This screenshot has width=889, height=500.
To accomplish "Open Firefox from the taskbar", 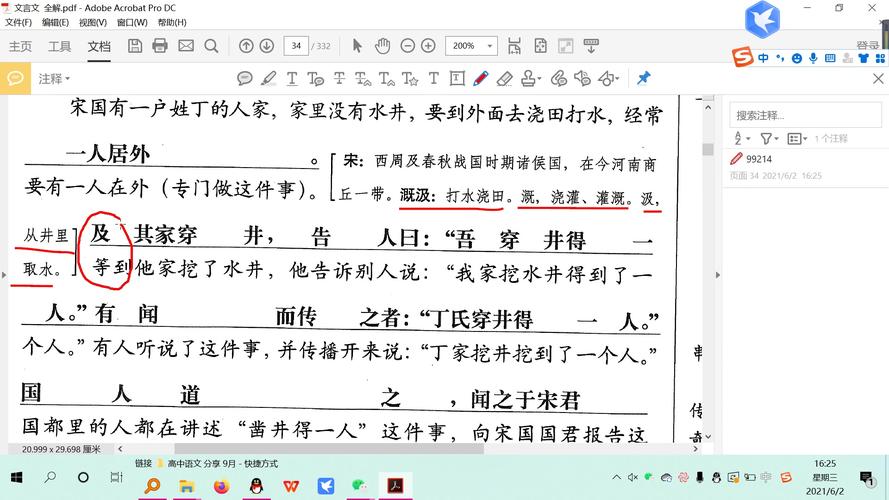I will pyautogui.click(x=221, y=486).
